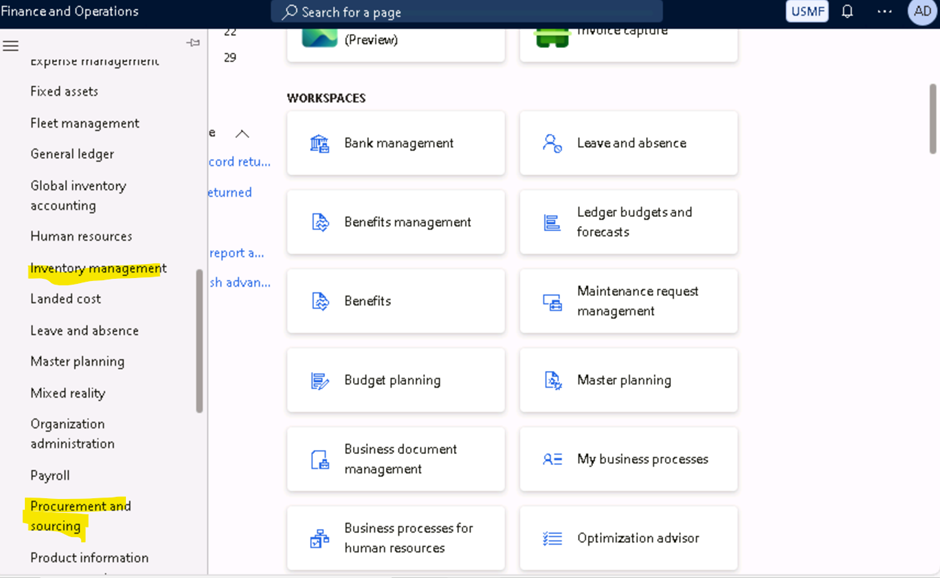Open Business document management workspace text
This screenshot has height=578, width=940.
(x=400, y=459)
